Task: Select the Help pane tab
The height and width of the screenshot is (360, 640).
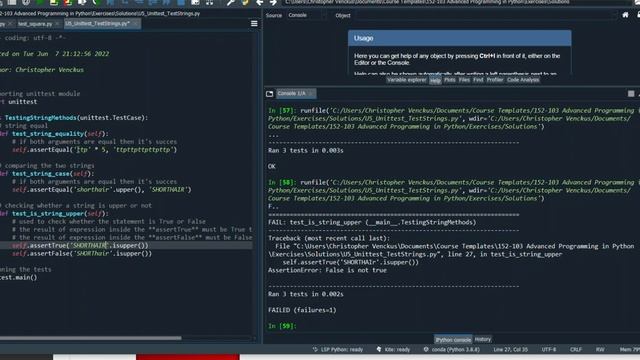Action: [x=435, y=80]
